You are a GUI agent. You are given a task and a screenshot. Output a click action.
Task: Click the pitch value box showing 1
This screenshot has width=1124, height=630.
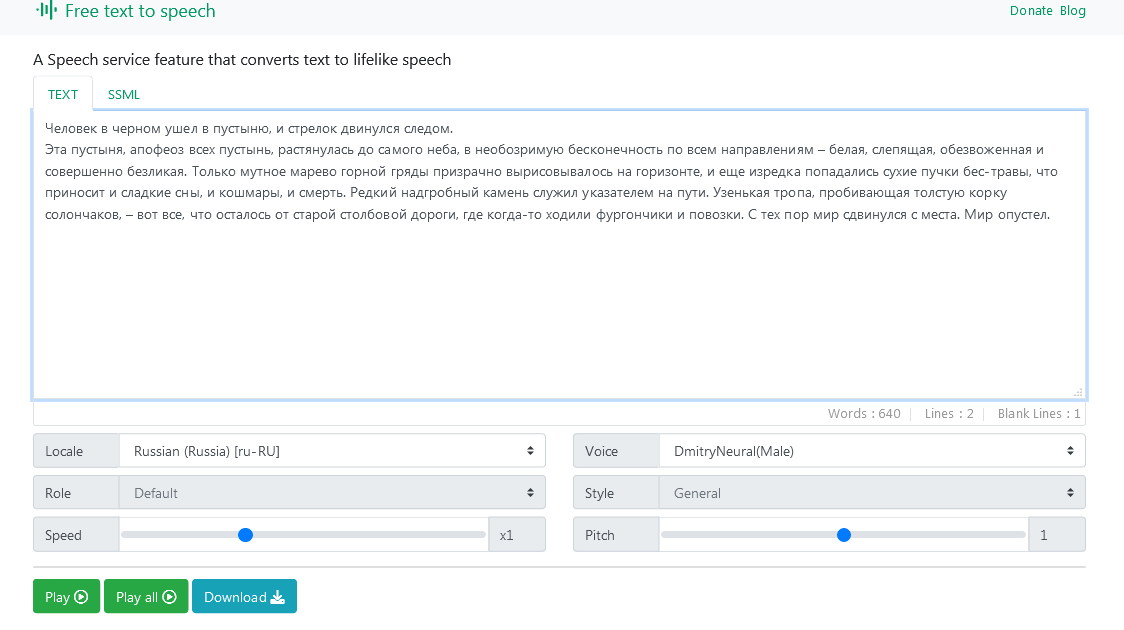point(1057,535)
